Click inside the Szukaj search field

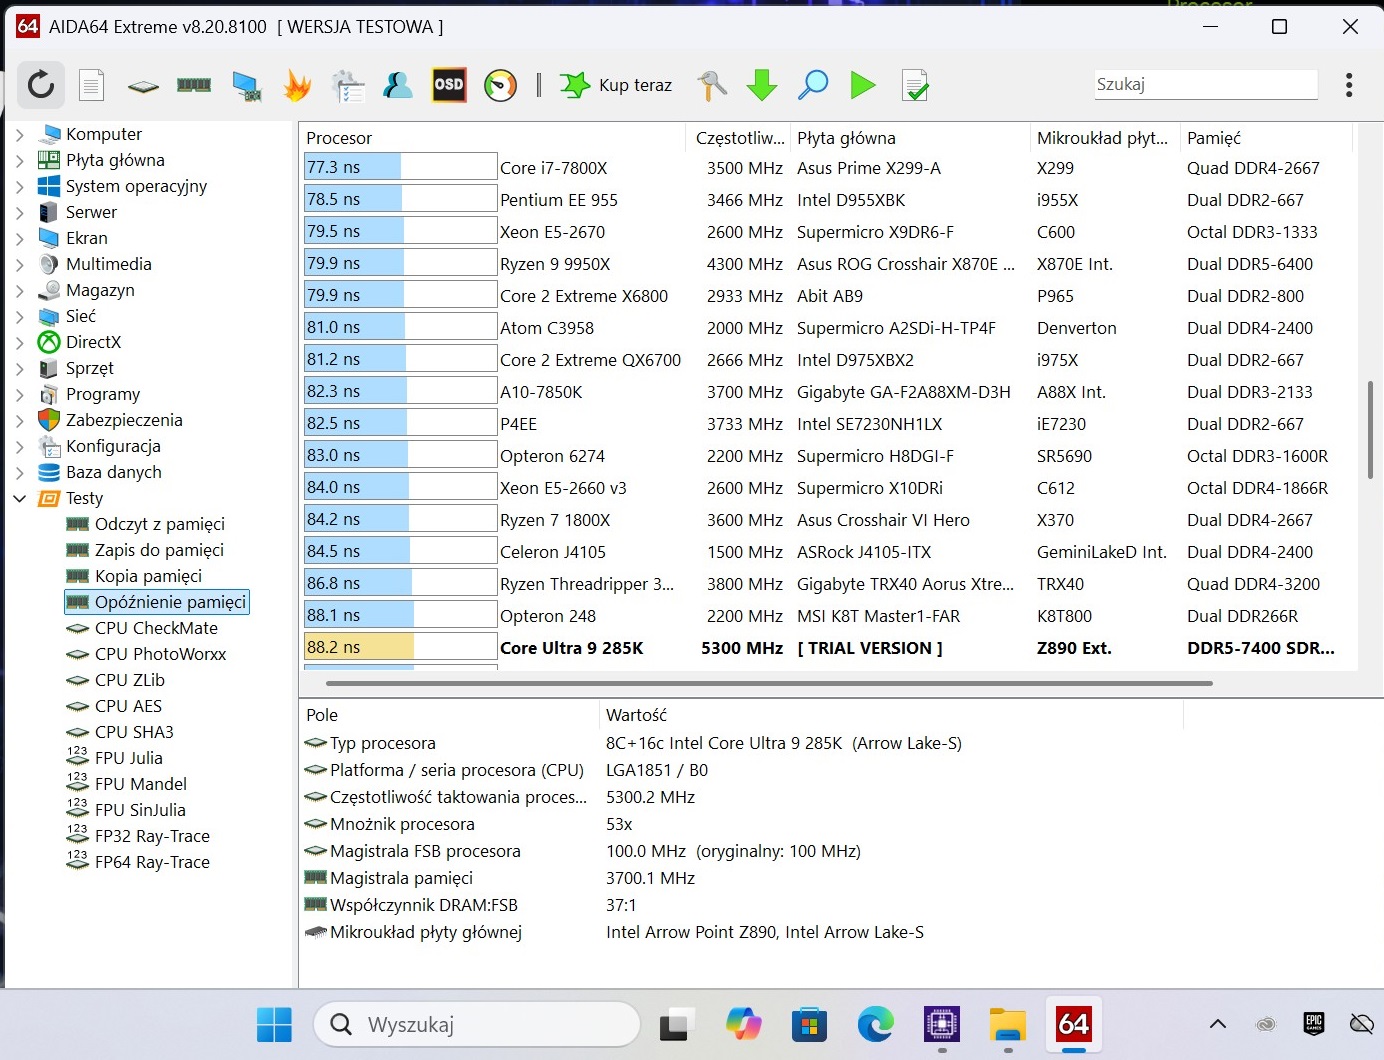point(1204,85)
